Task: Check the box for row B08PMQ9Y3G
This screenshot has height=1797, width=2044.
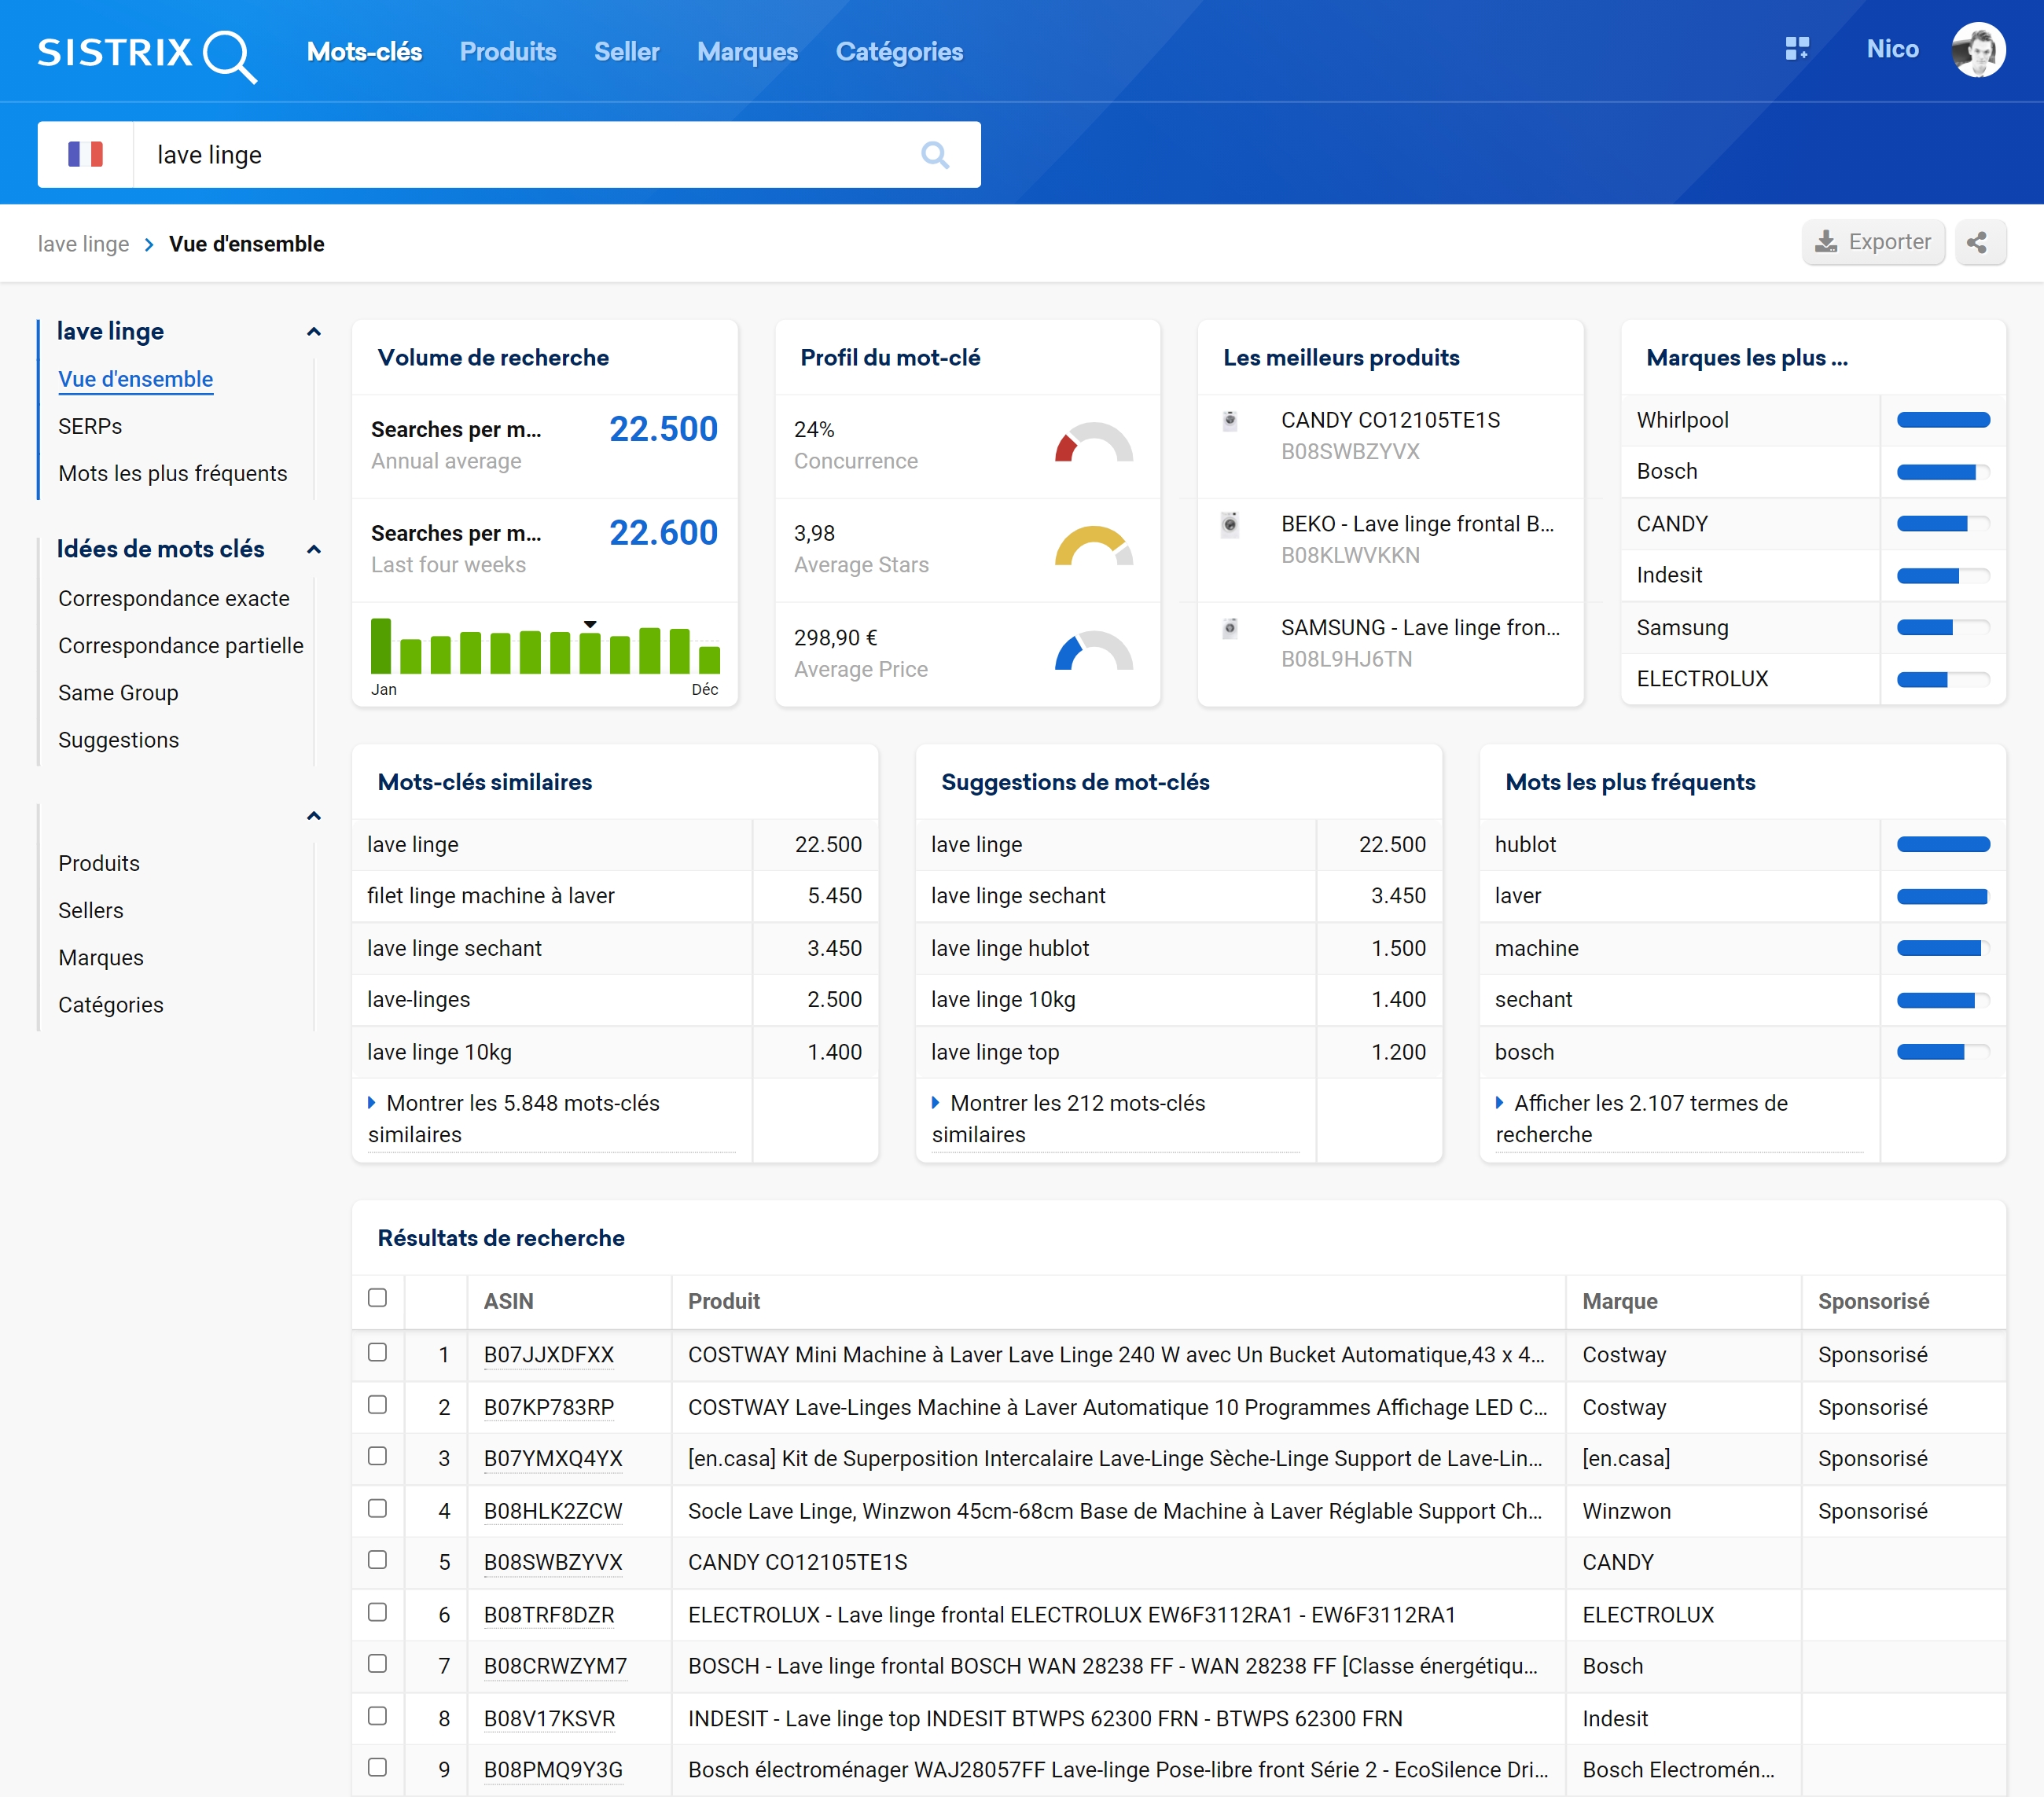Action: pos(377,1767)
